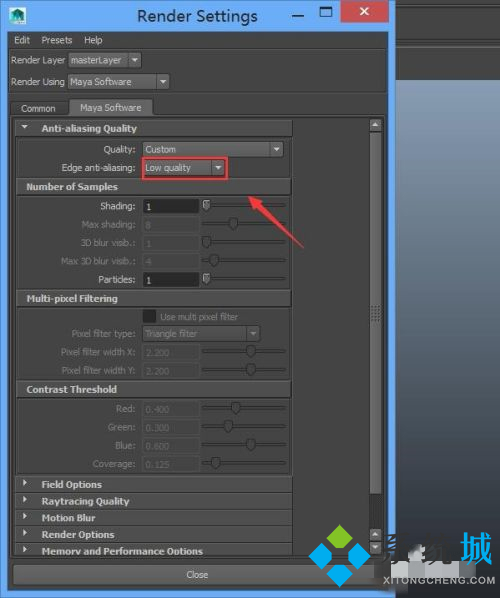This screenshot has height=598, width=500.
Task: Click the Close button at bottom
Action: point(197,574)
